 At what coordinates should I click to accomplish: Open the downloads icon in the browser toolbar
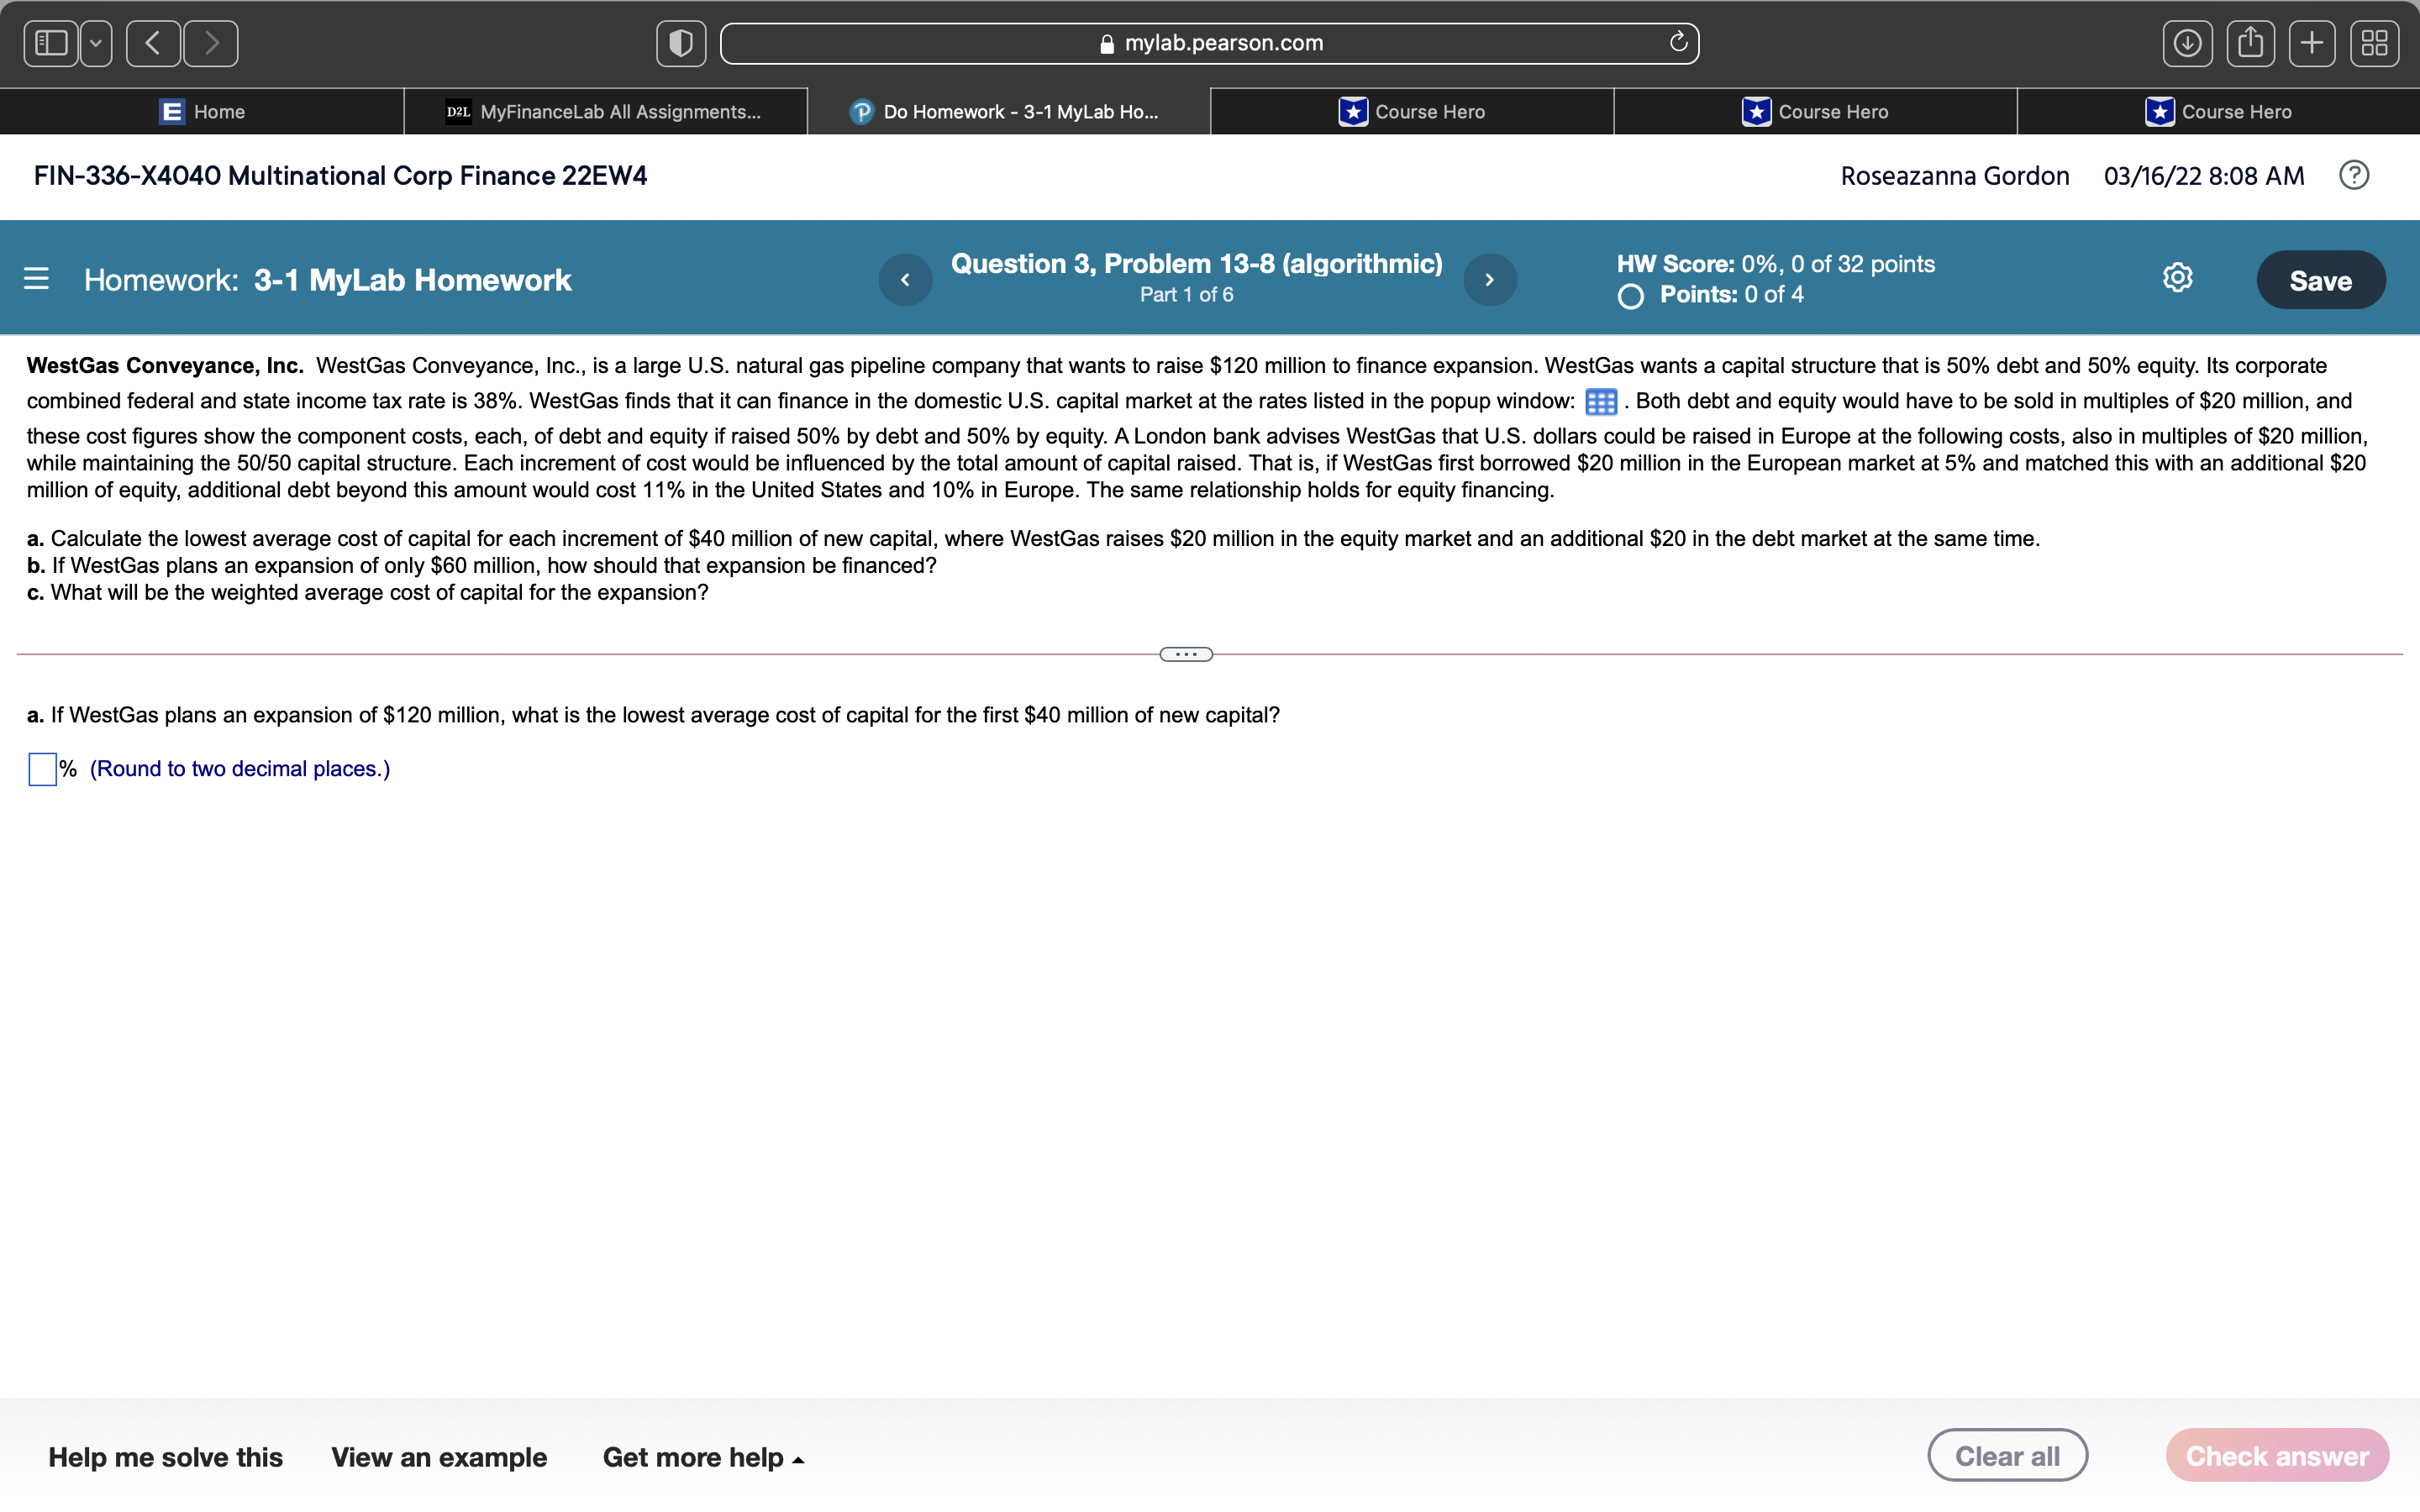coord(2188,42)
